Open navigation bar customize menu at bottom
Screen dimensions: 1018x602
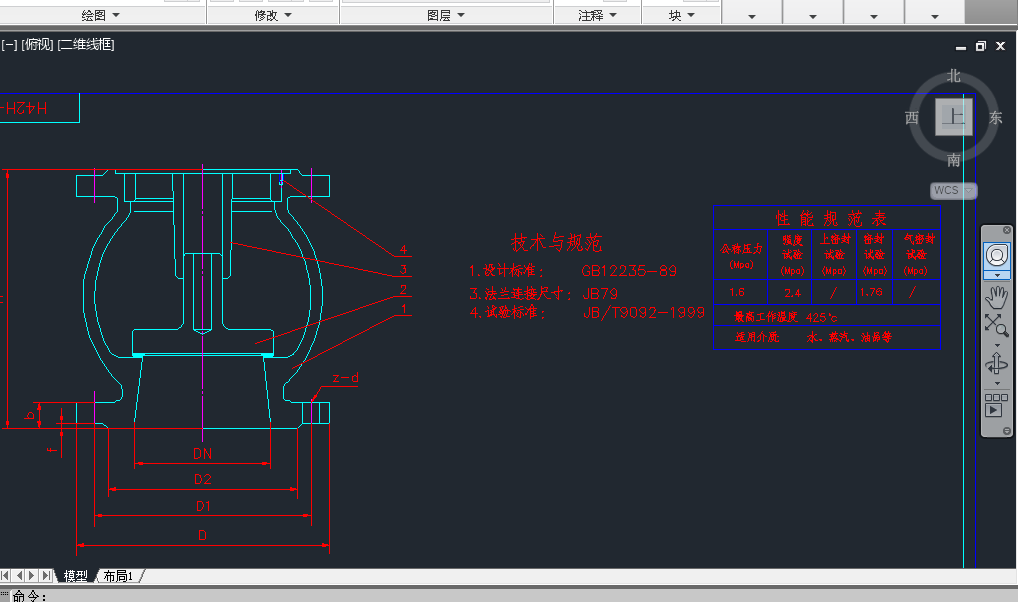[x=1007, y=431]
